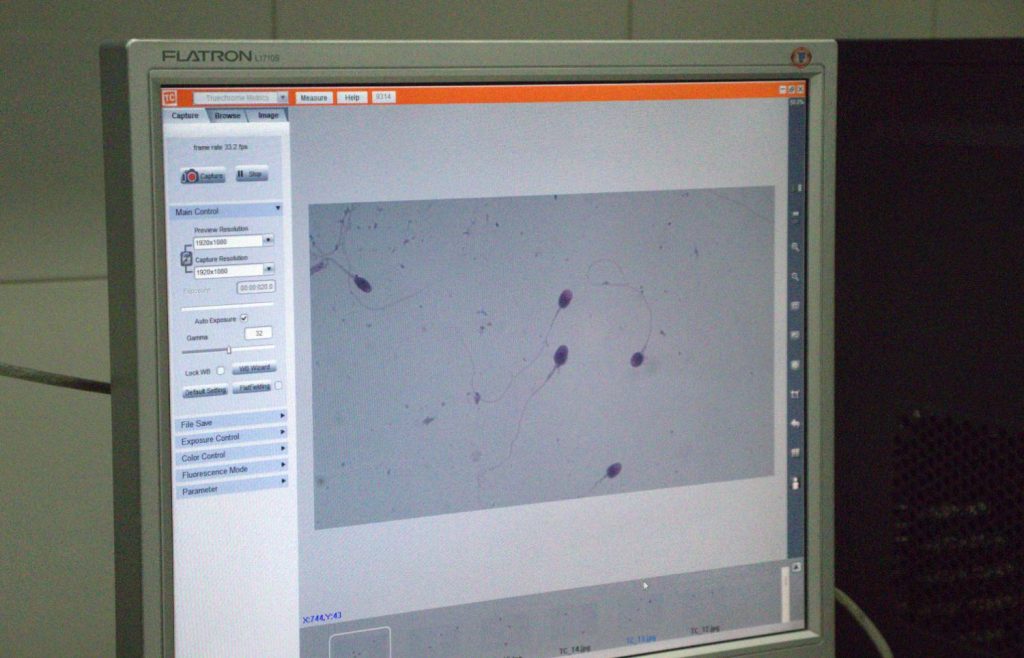
Task: Click the frame rate 33.2 fps text
Action: coord(220,148)
